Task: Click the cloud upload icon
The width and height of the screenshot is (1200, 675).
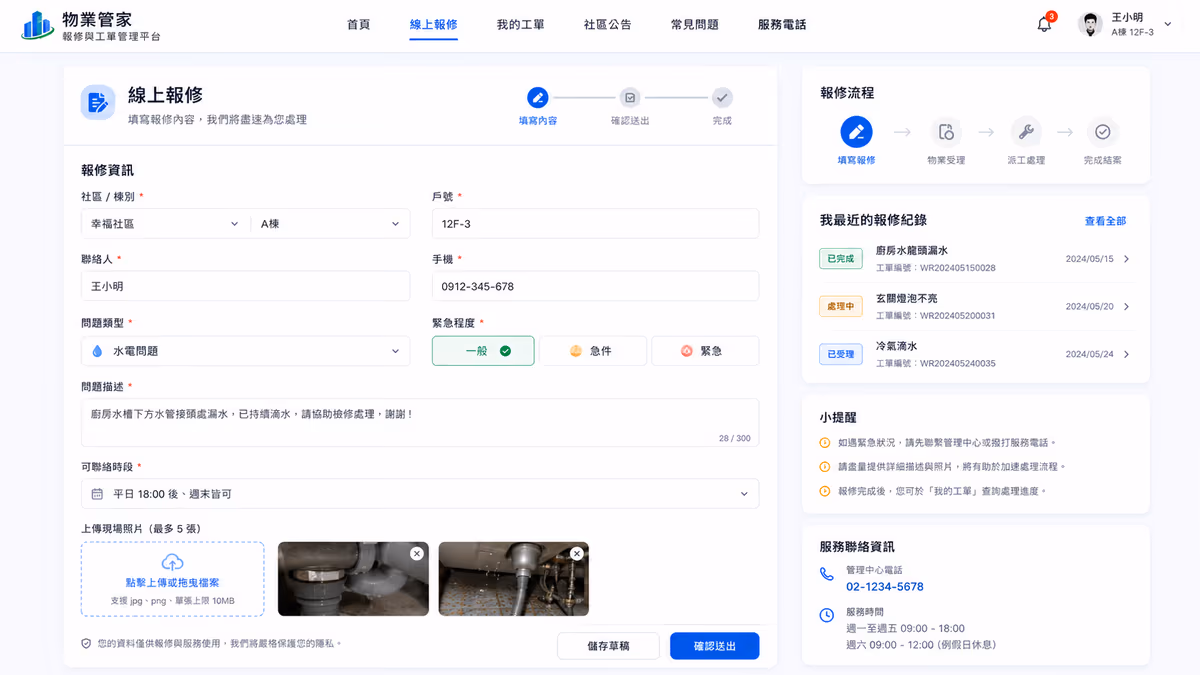Action: (172, 562)
